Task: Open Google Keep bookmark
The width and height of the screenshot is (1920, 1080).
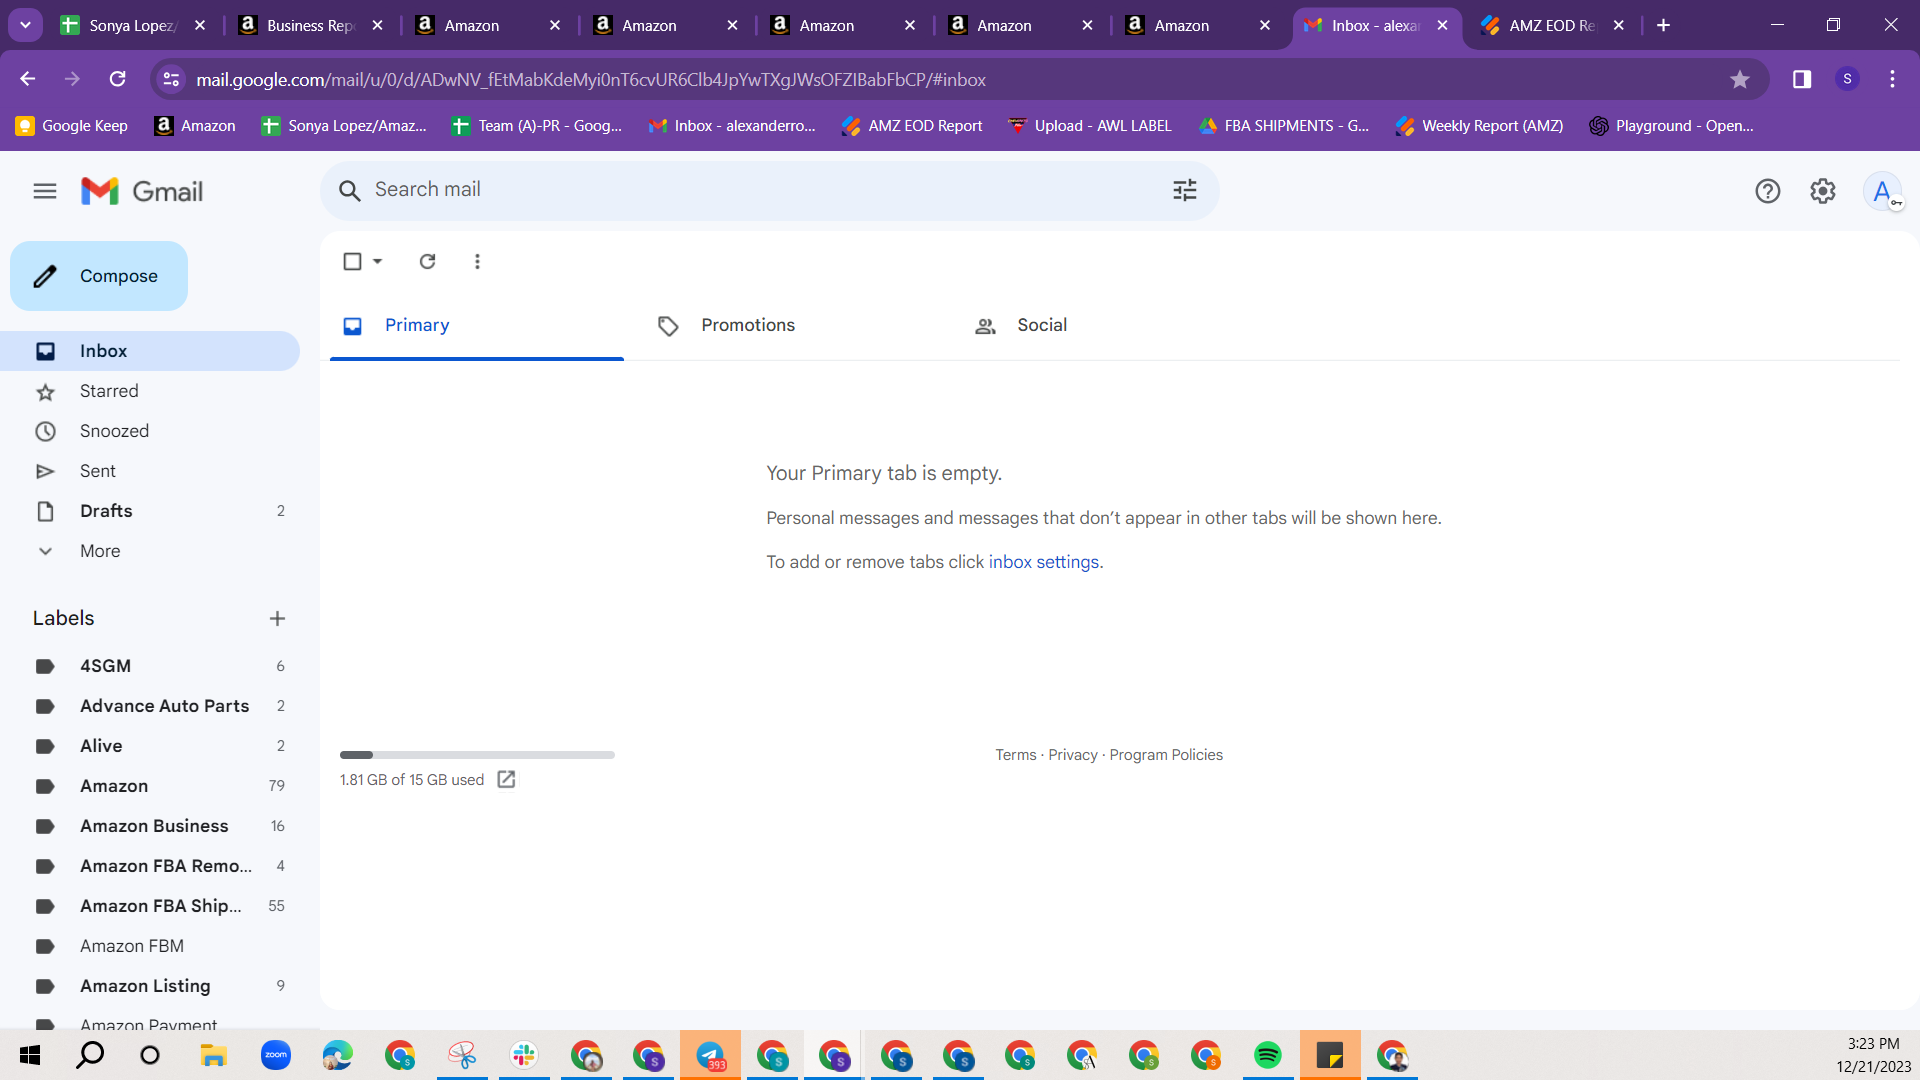Action: tap(72, 126)
